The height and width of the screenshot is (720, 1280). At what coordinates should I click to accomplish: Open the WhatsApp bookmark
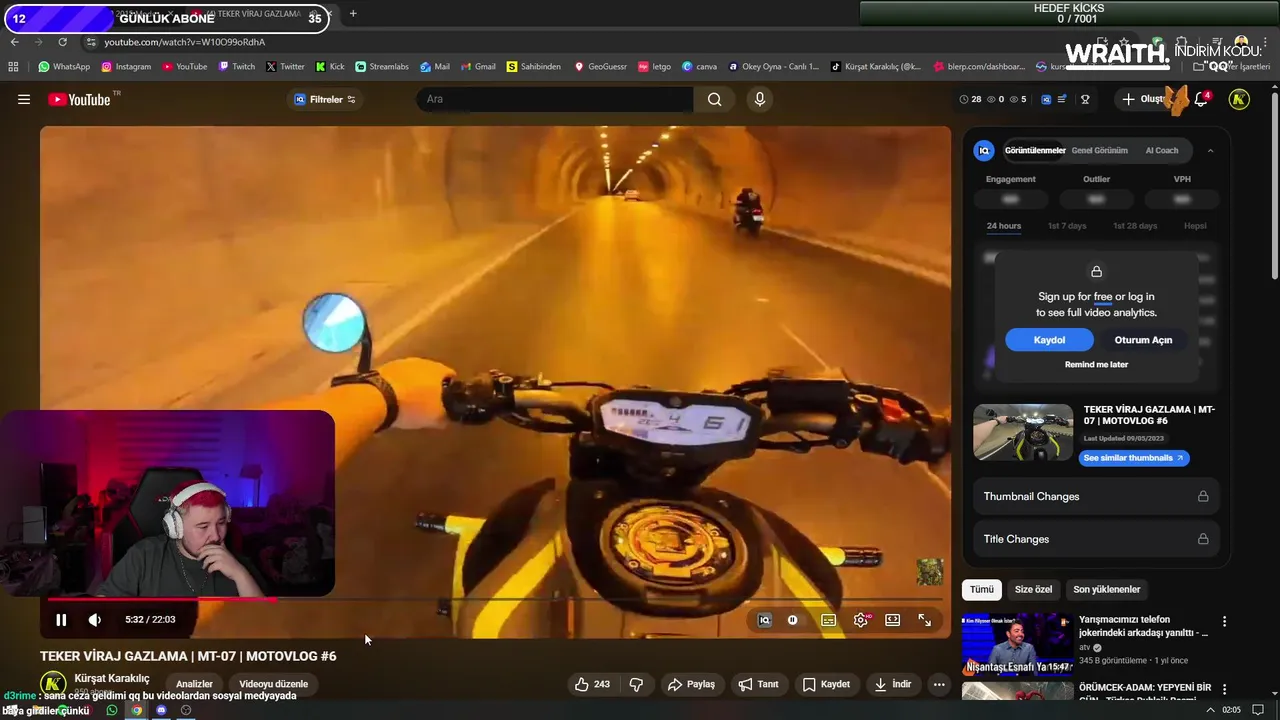[x=64, y=67]
